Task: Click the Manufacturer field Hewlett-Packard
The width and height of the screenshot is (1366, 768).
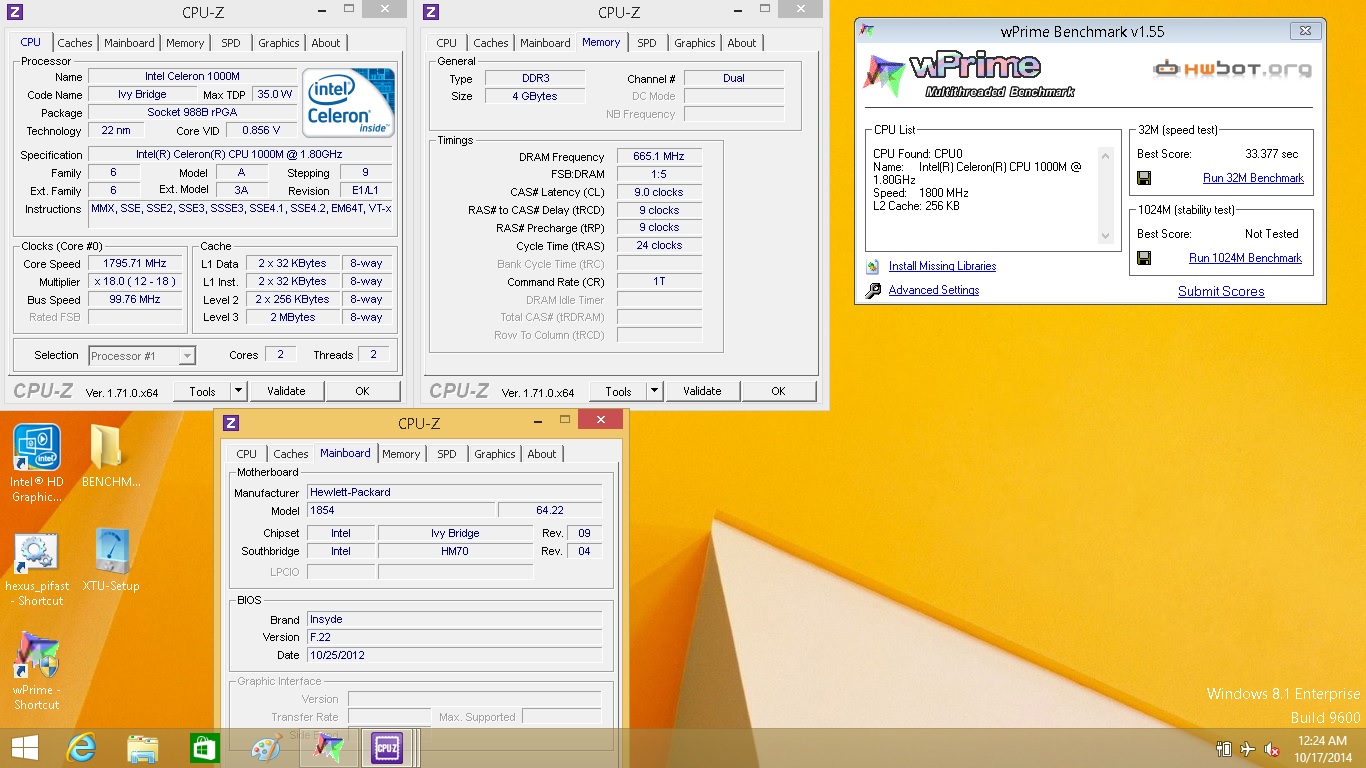Action: pyautogui.click(x=455, y=492)
